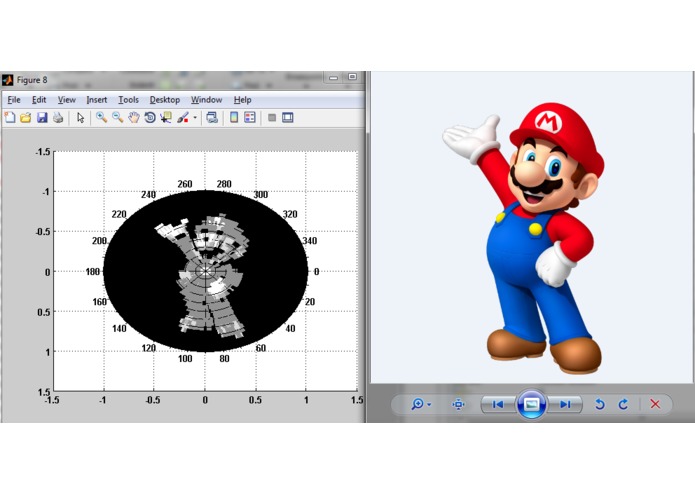Click the 160 polar angle label
This screenshot has height=494, width=695.
[x=99, y=302]
